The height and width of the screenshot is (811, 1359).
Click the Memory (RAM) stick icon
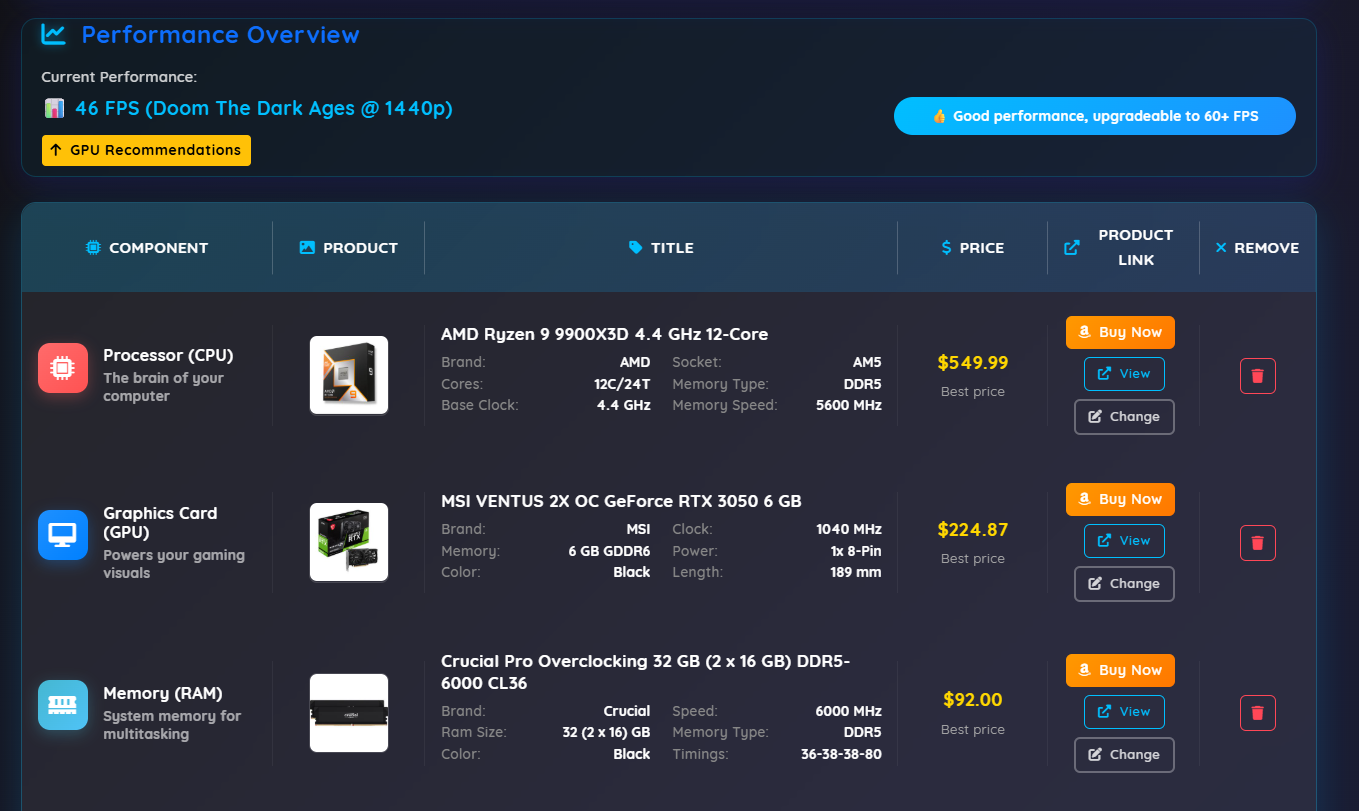pyautogui.click(x=62, y=705)
